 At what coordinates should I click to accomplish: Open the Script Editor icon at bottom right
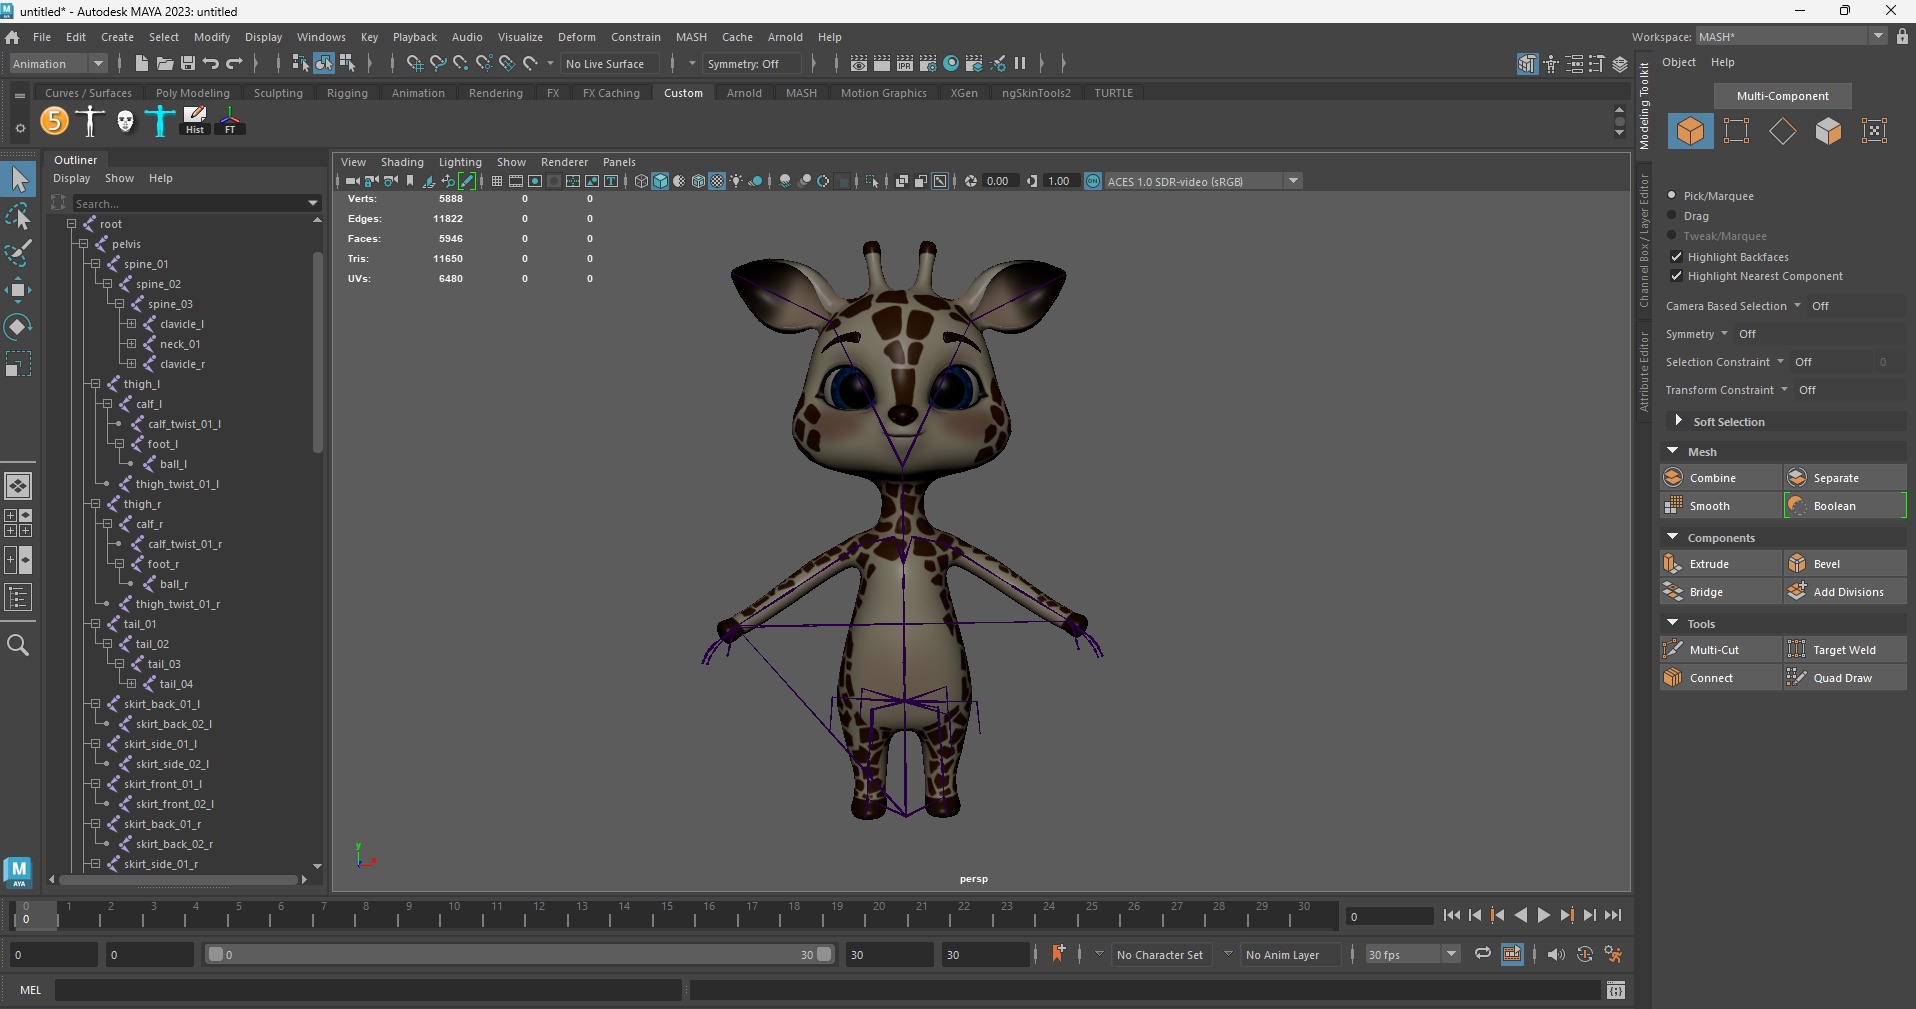(x=1615, y=990)
